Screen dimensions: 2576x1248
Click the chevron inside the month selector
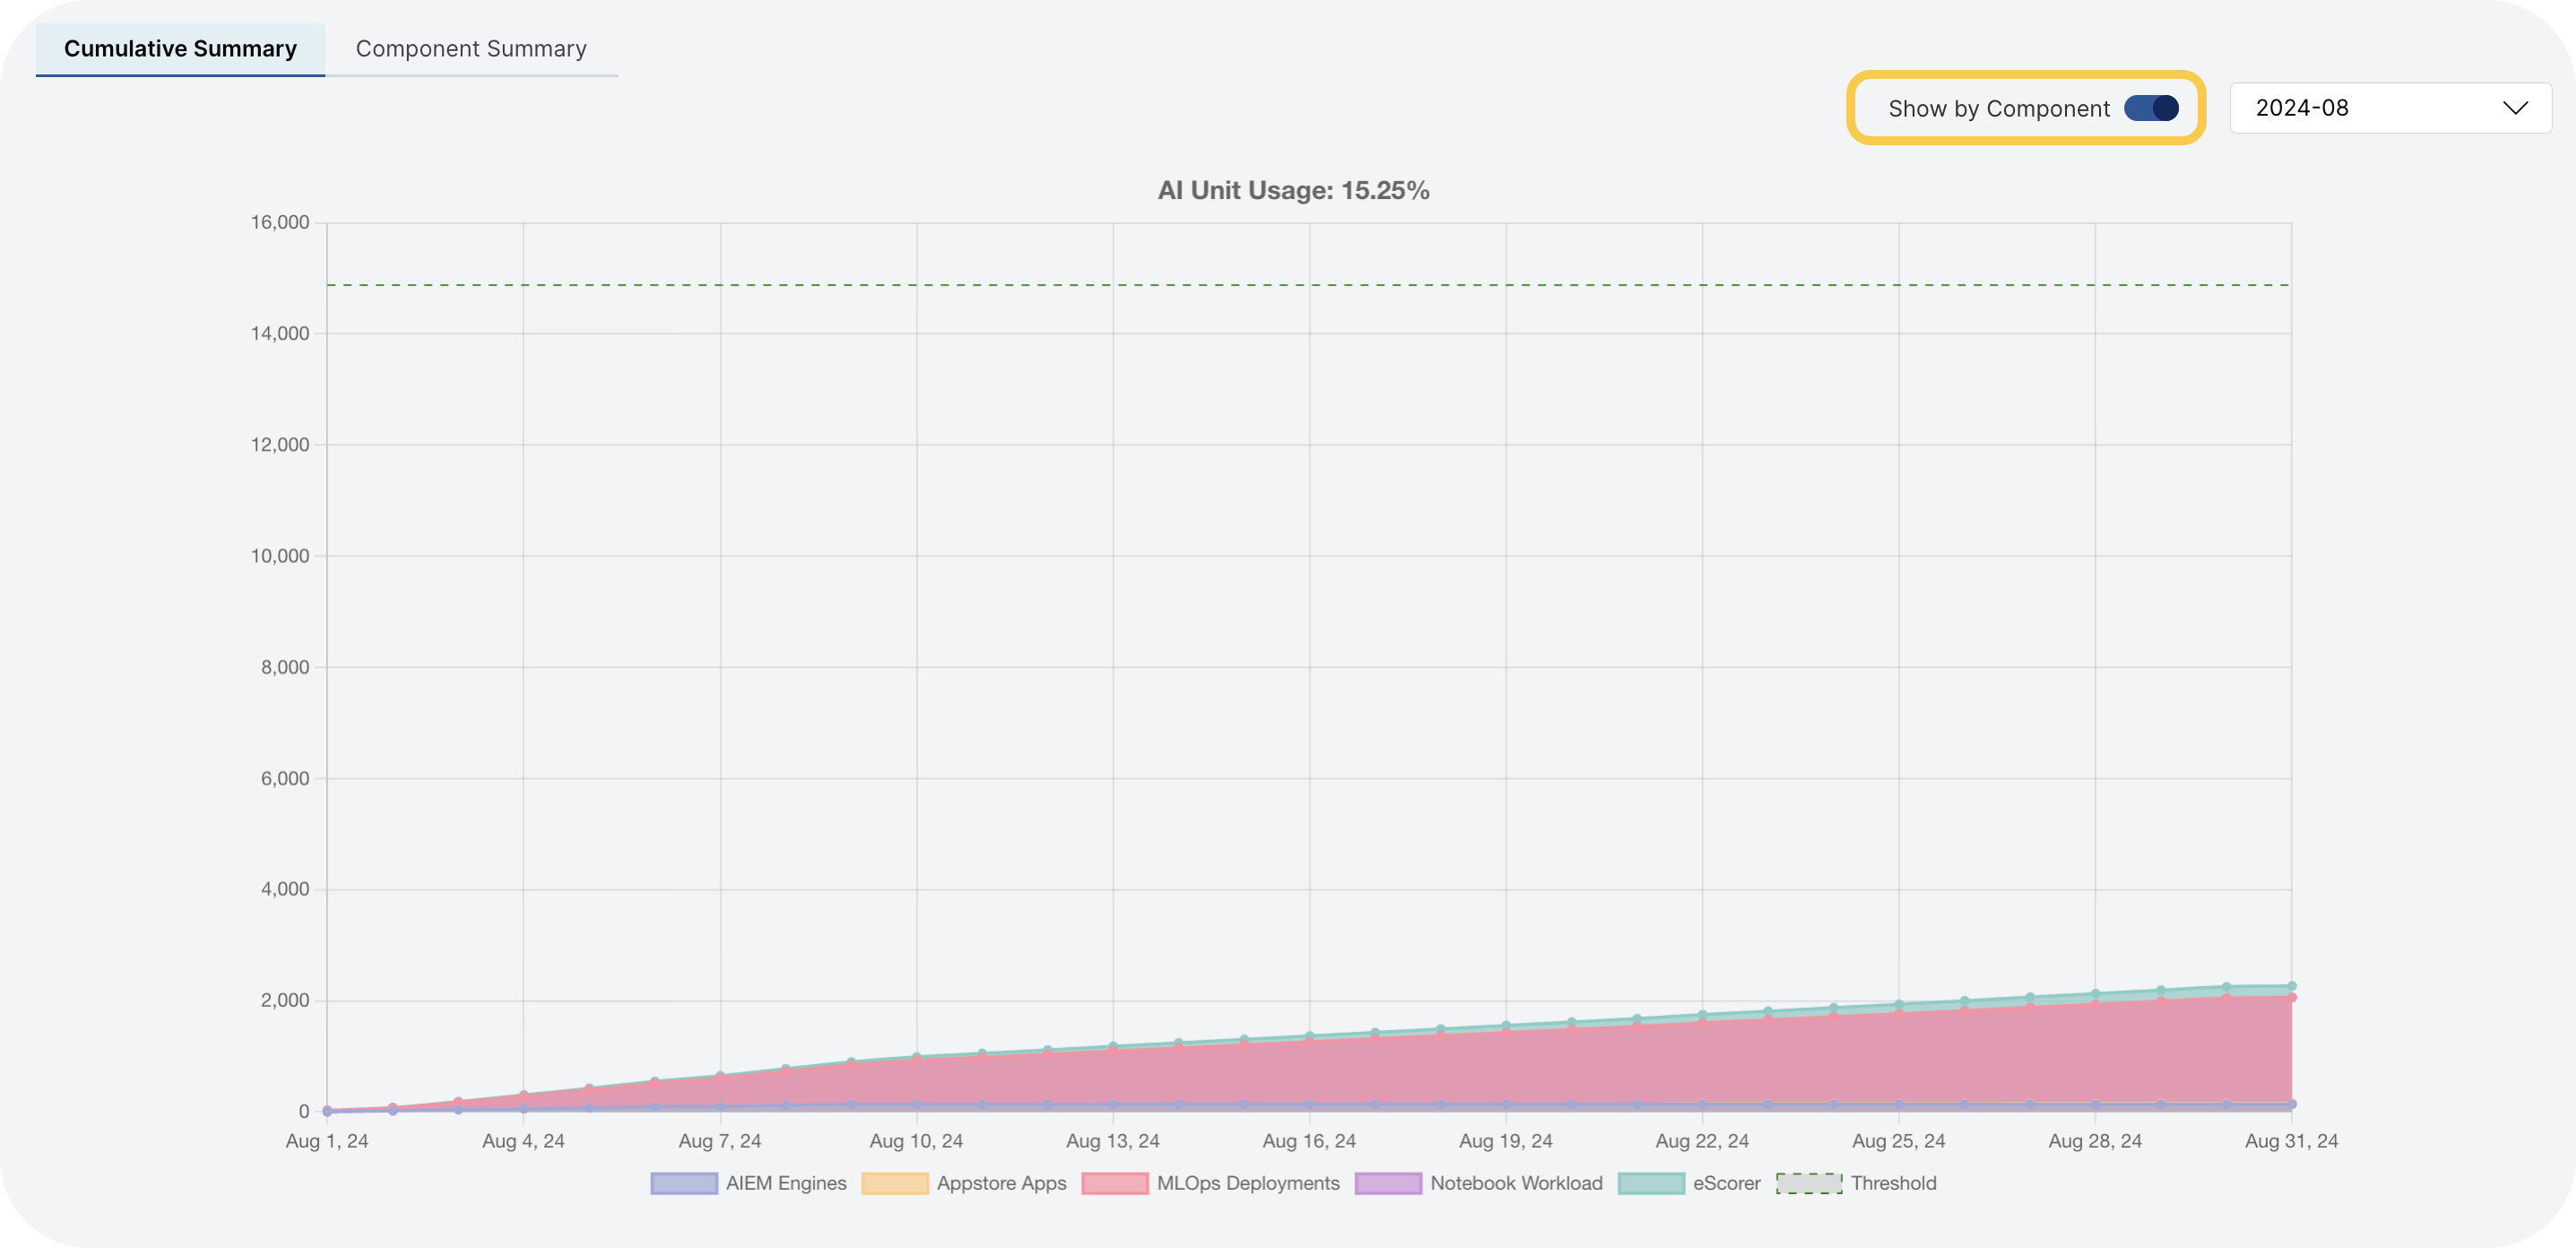(2516, 108)
